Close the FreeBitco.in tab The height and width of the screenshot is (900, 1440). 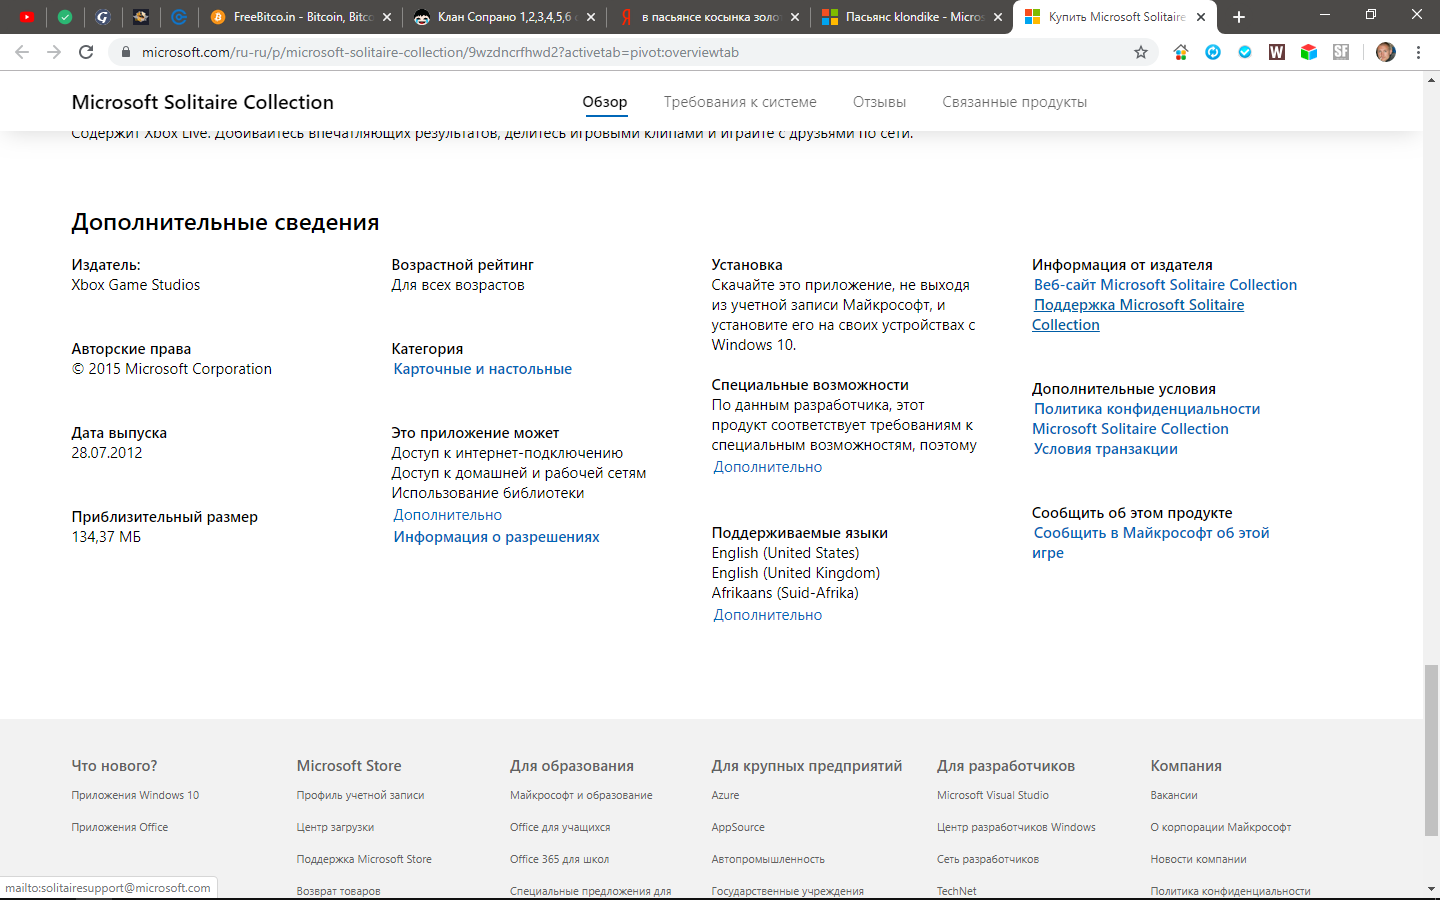point(387,17)
